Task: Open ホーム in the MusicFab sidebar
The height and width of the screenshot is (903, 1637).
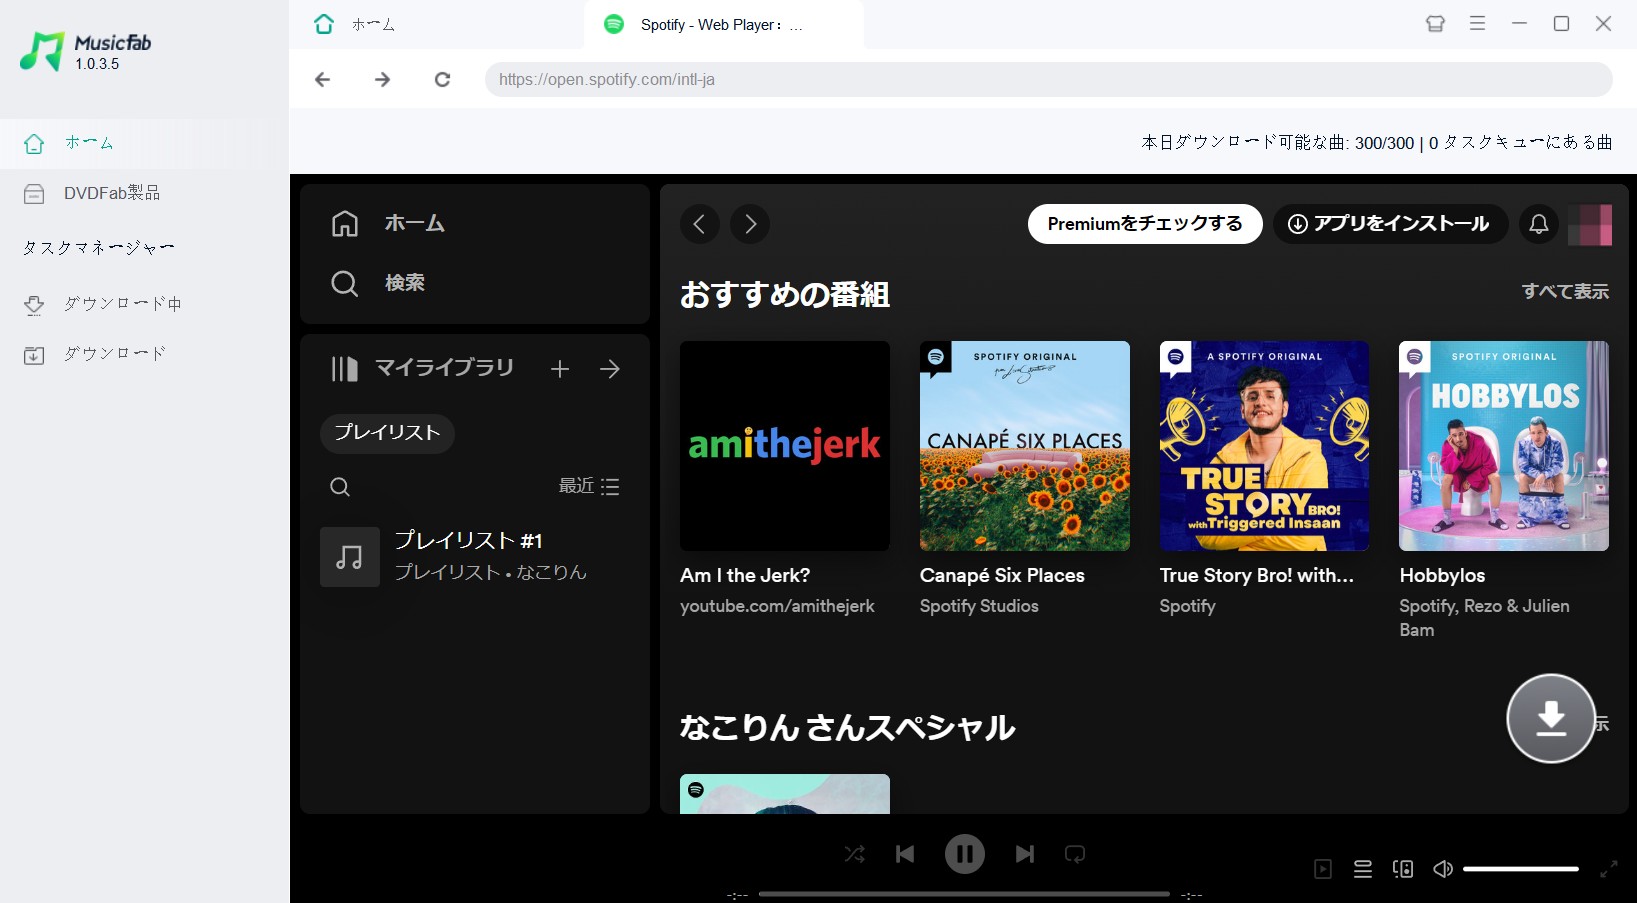Action: (144, 143)
